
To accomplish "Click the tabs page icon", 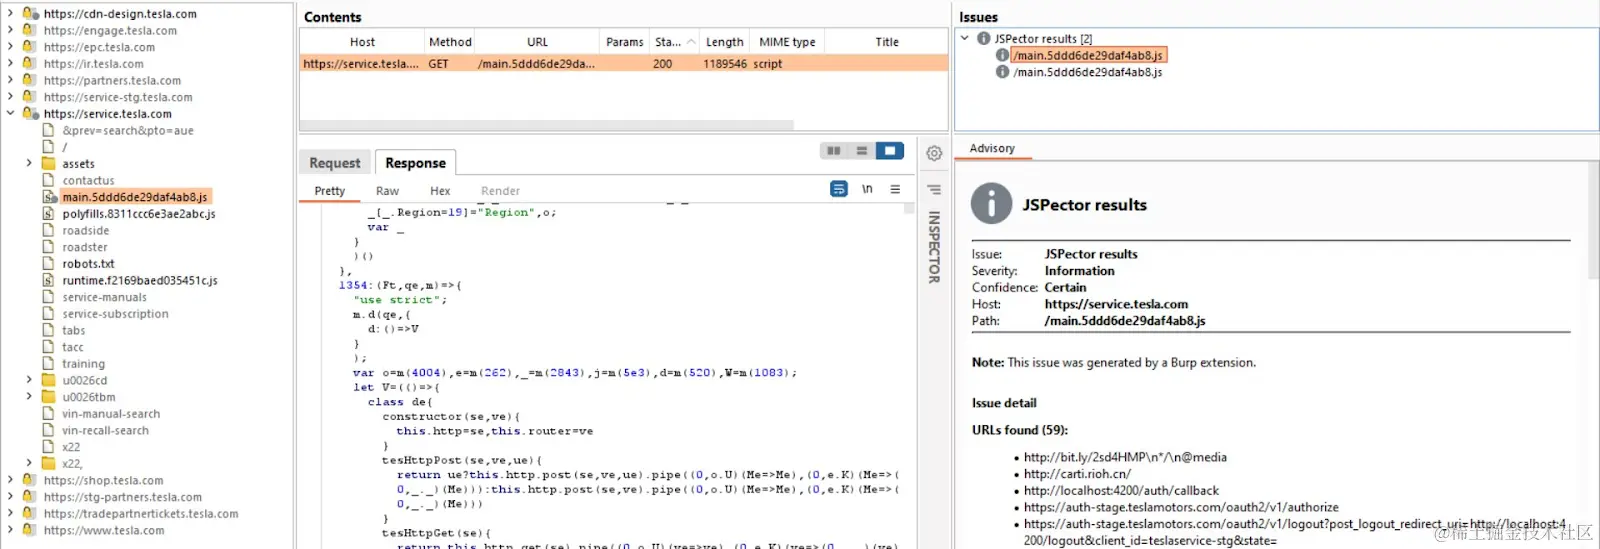I will point(48,331).
